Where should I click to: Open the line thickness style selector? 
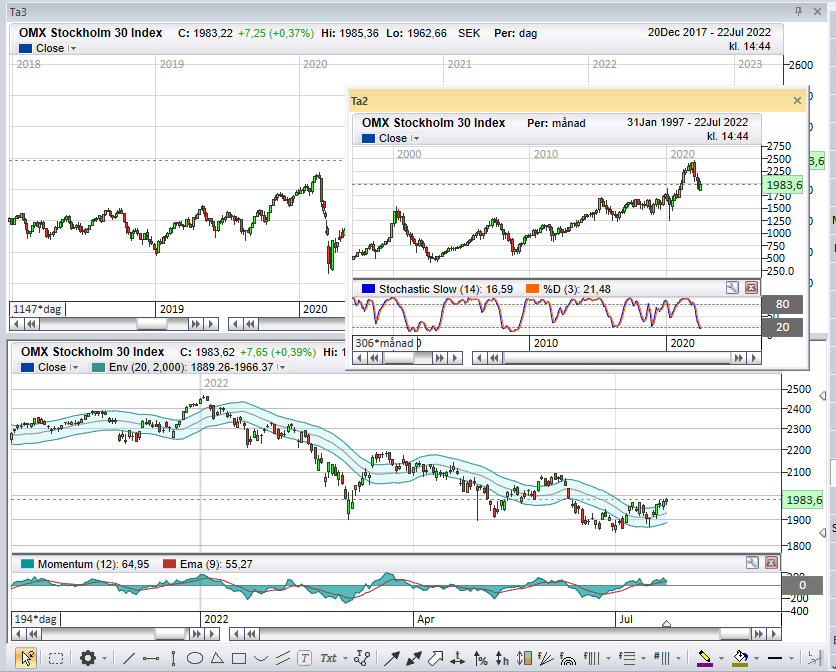775,659
